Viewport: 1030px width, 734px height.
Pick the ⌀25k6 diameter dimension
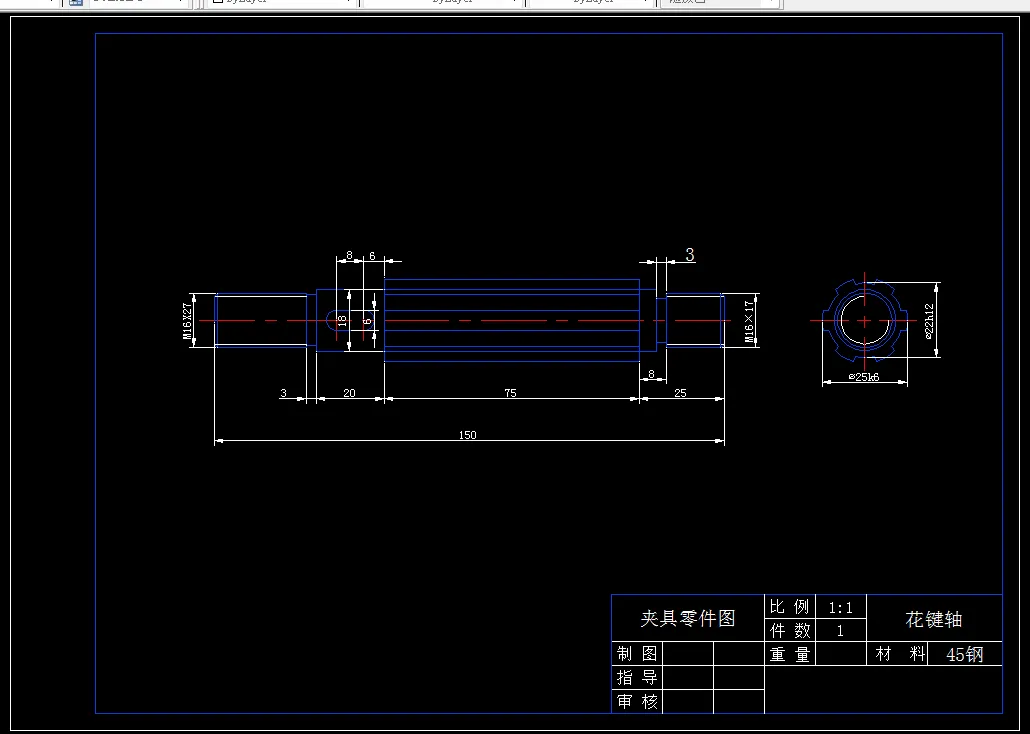tap(864, 377)
